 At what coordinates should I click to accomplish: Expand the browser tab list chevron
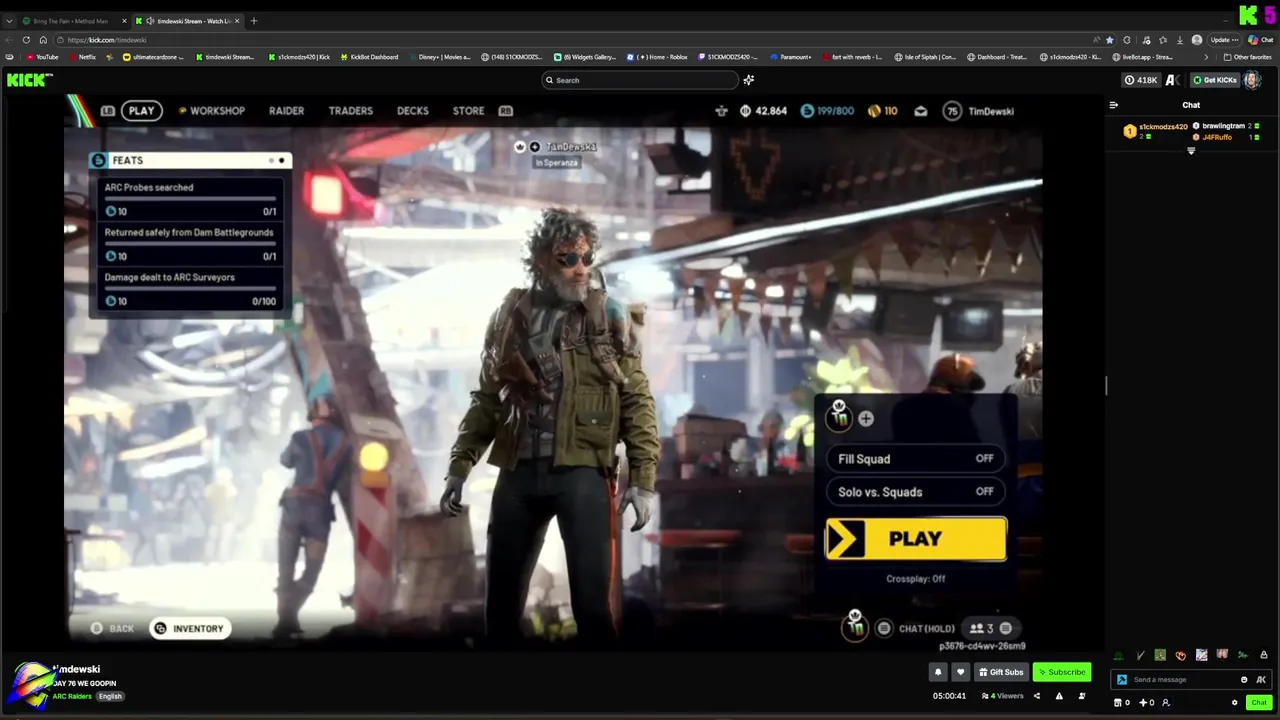(9, 21)
